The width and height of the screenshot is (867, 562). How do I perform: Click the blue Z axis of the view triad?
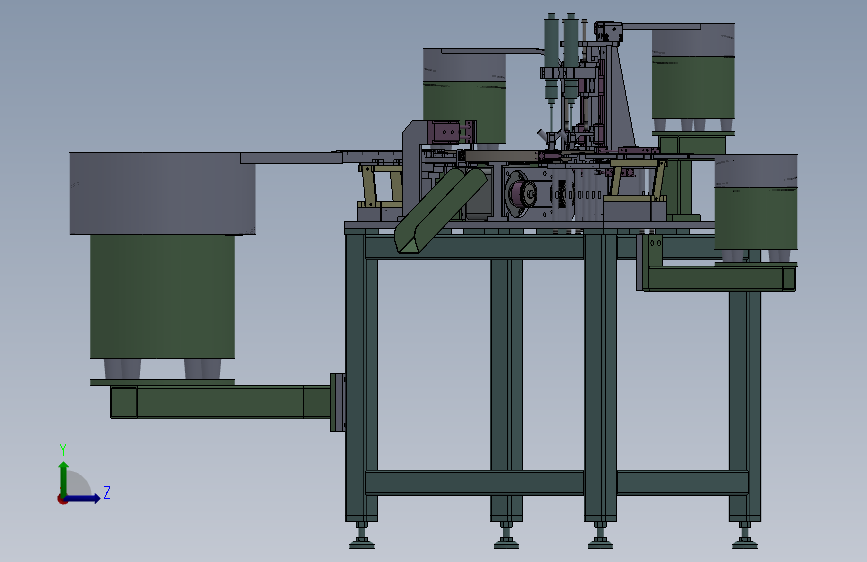point(83,498)
